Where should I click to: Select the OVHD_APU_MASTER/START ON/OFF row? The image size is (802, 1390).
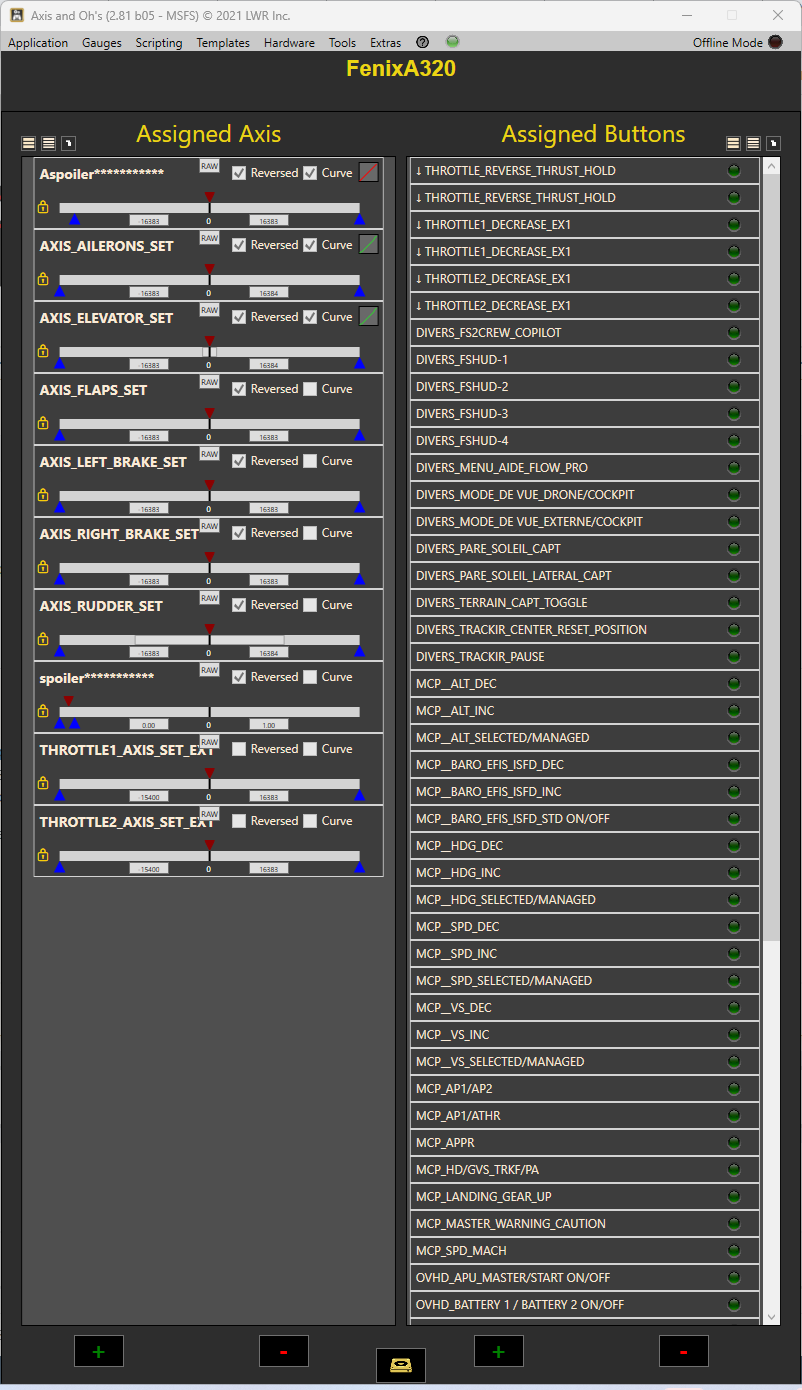585,1277
